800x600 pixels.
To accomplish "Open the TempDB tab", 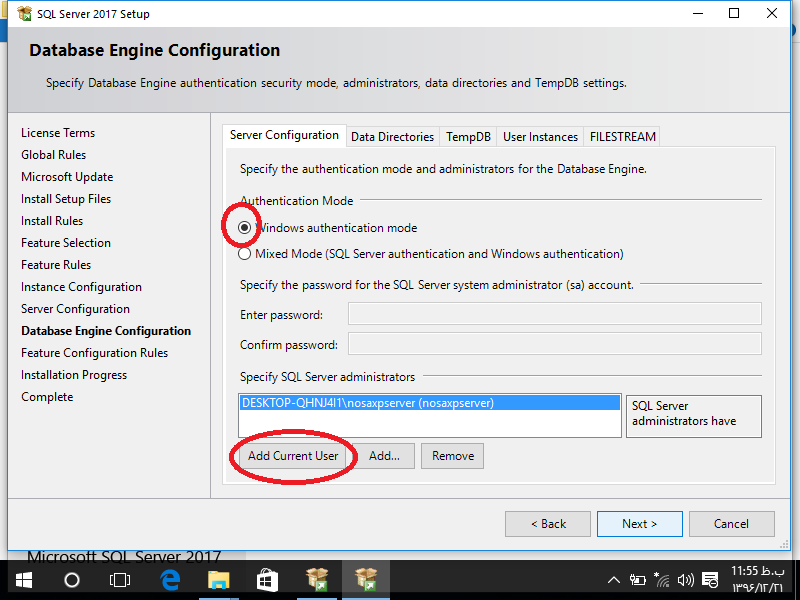I will click(x=468, y=137).
